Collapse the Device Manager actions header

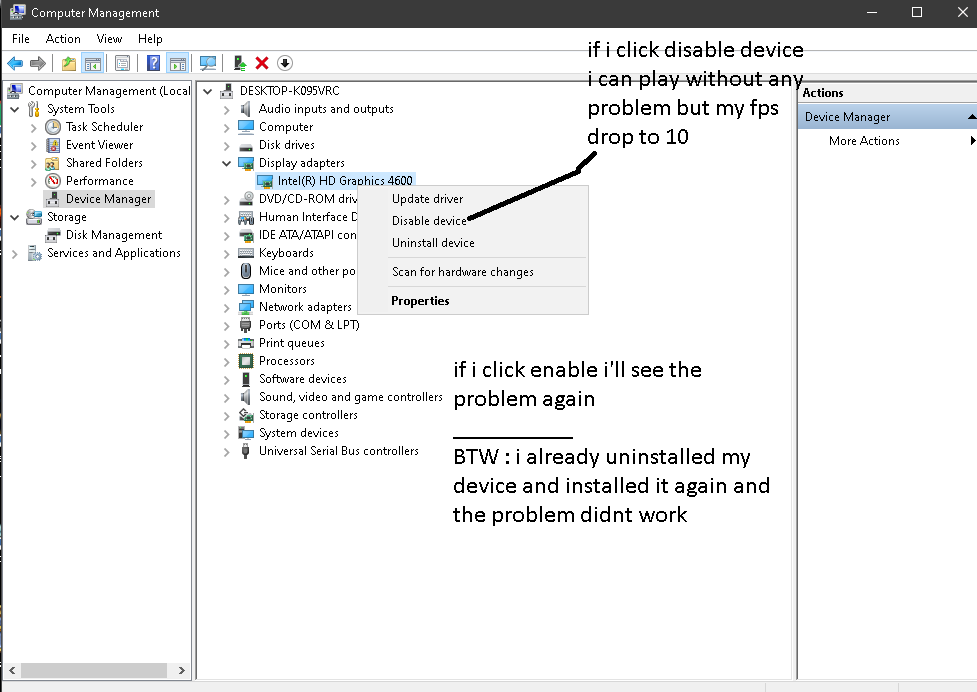[971, 117]
